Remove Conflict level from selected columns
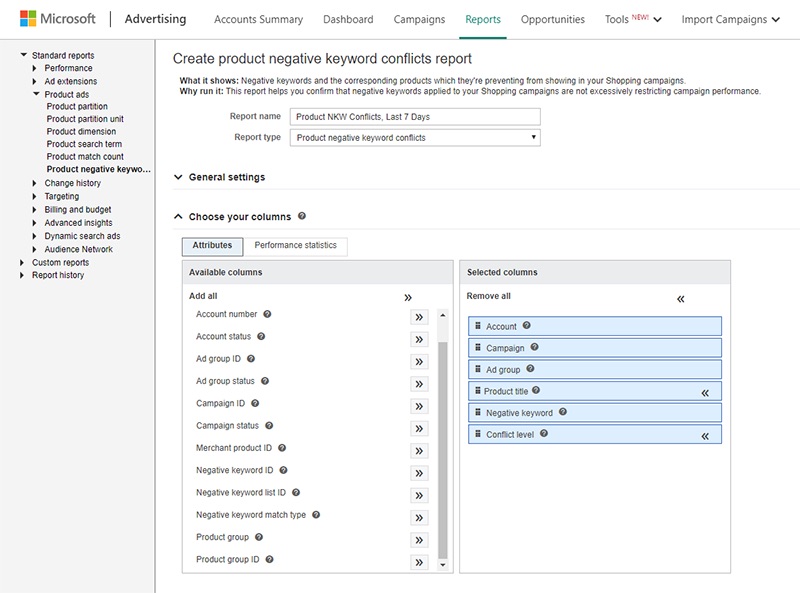 coord(705,436)
